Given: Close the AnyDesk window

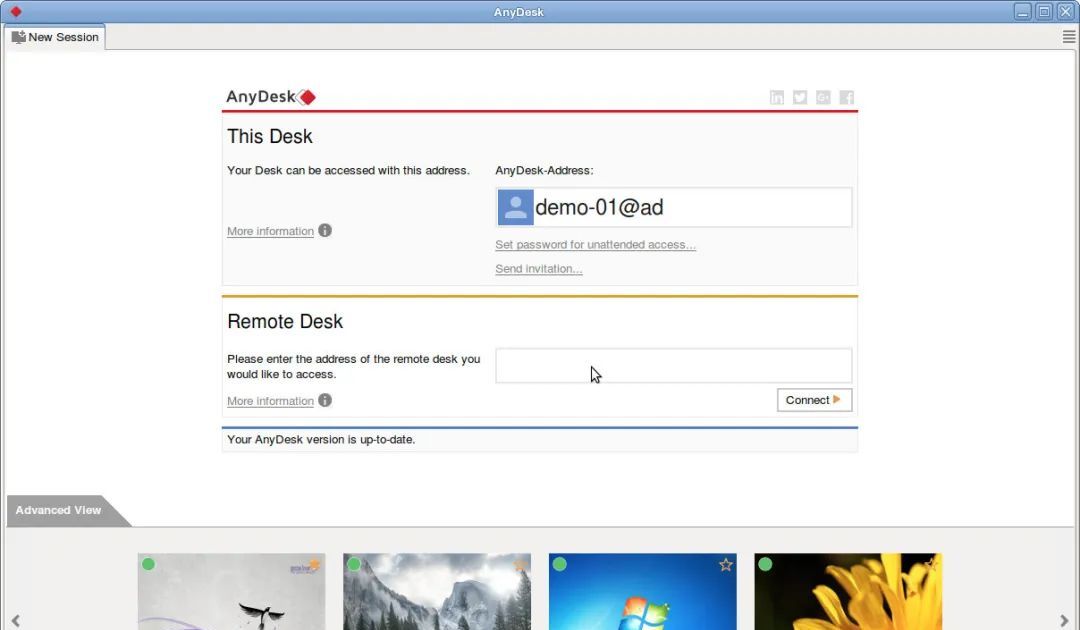Looking at the screenshot, I should tap(1065, 12).
